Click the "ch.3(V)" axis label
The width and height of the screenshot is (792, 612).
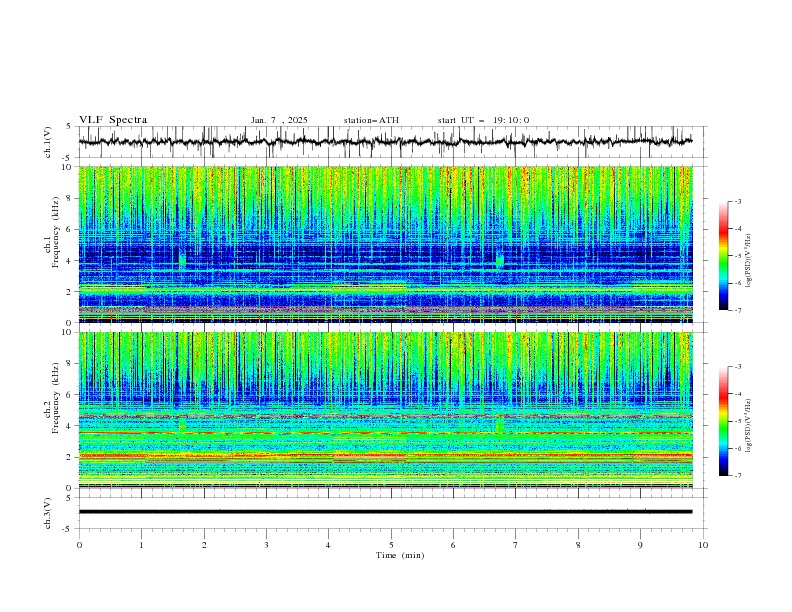[48, 513]
